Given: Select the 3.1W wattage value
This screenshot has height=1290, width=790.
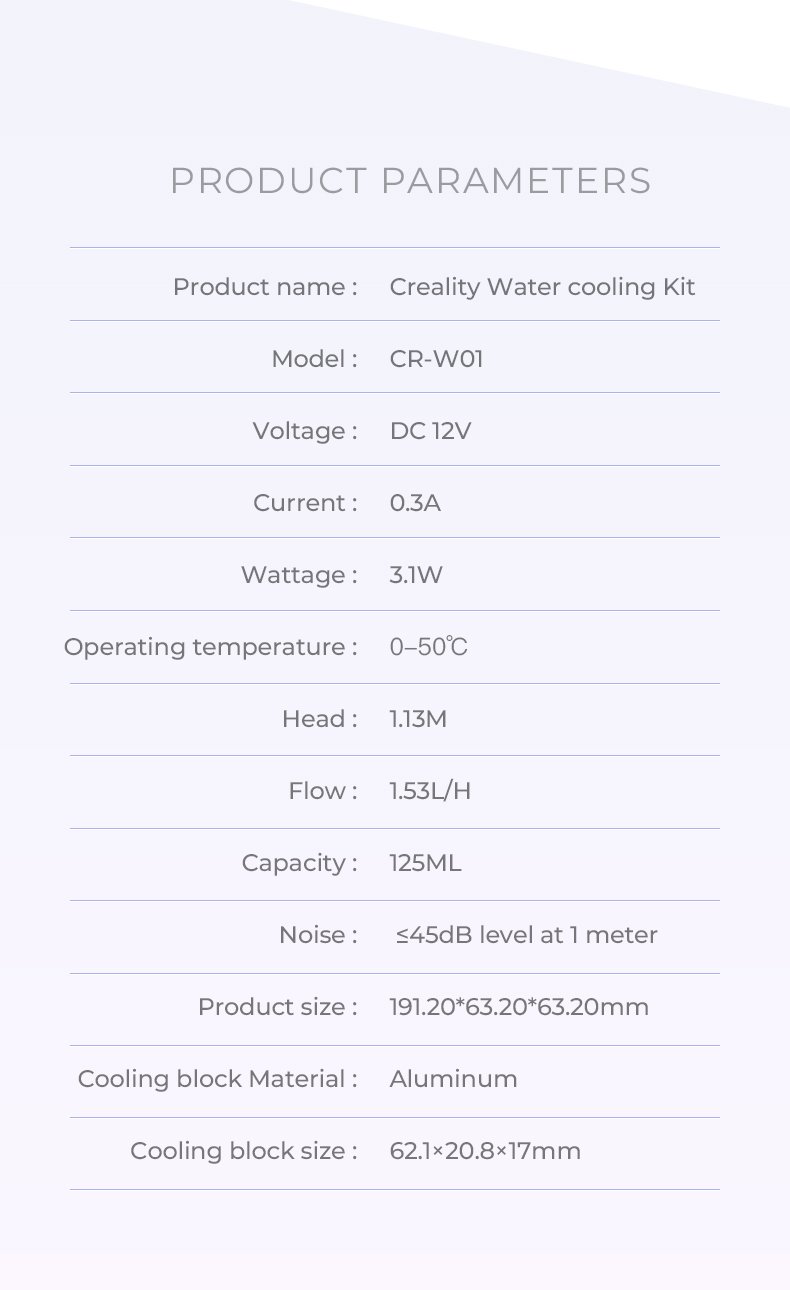Looking at the screenshot, I should (416, 575).
